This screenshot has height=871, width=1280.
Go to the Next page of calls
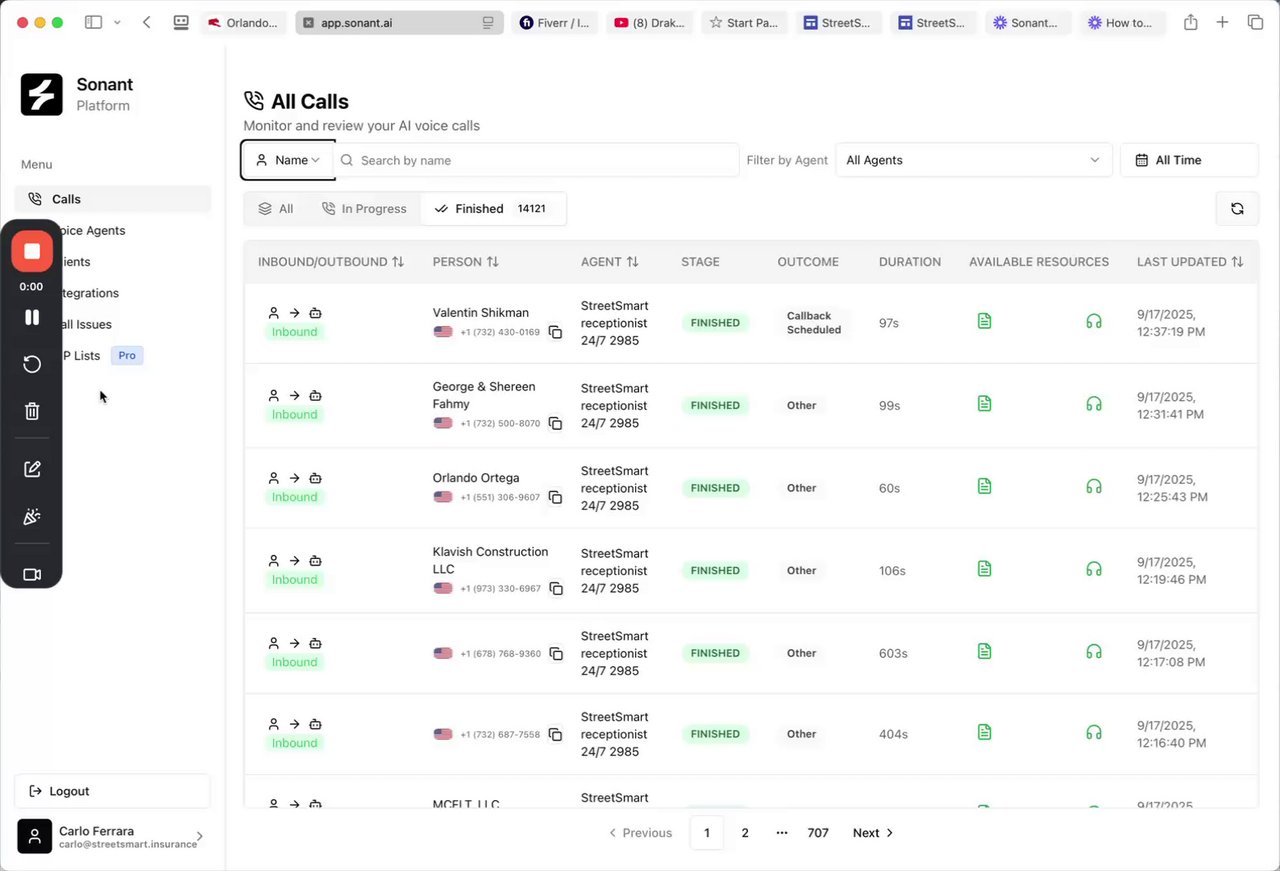point(872,833)
